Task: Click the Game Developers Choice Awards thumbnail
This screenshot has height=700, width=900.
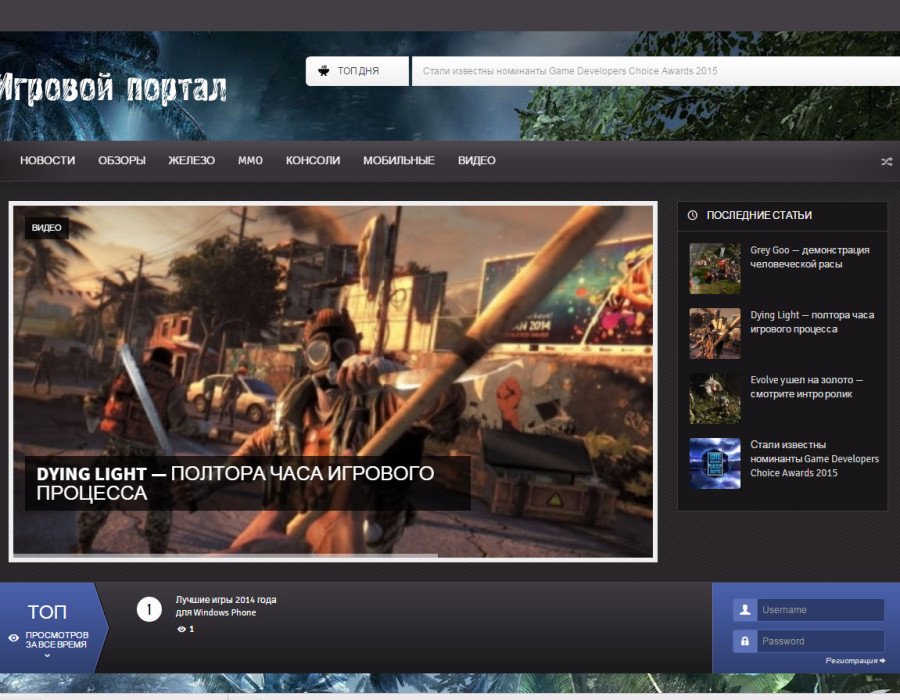Action: point(715,463)
